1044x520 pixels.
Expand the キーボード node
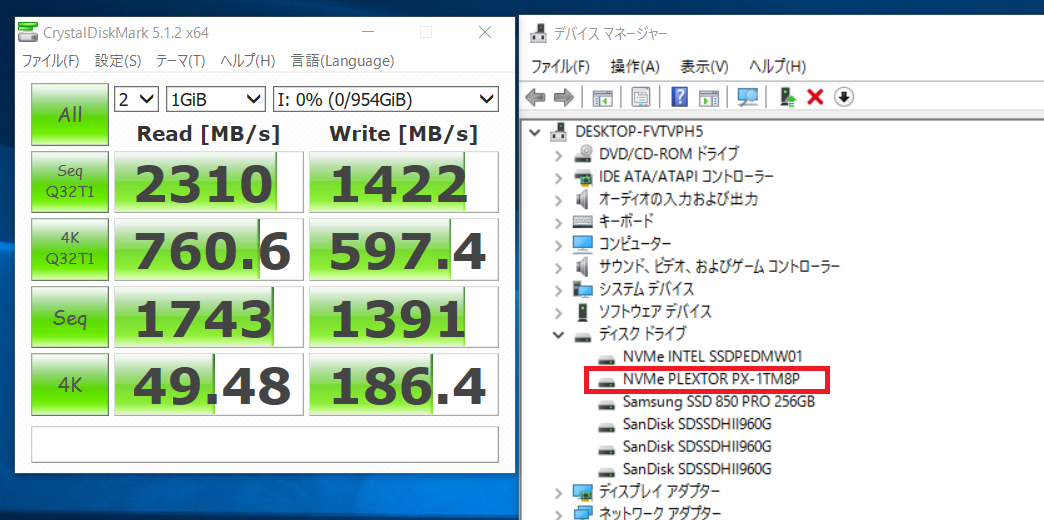(558, 222)
